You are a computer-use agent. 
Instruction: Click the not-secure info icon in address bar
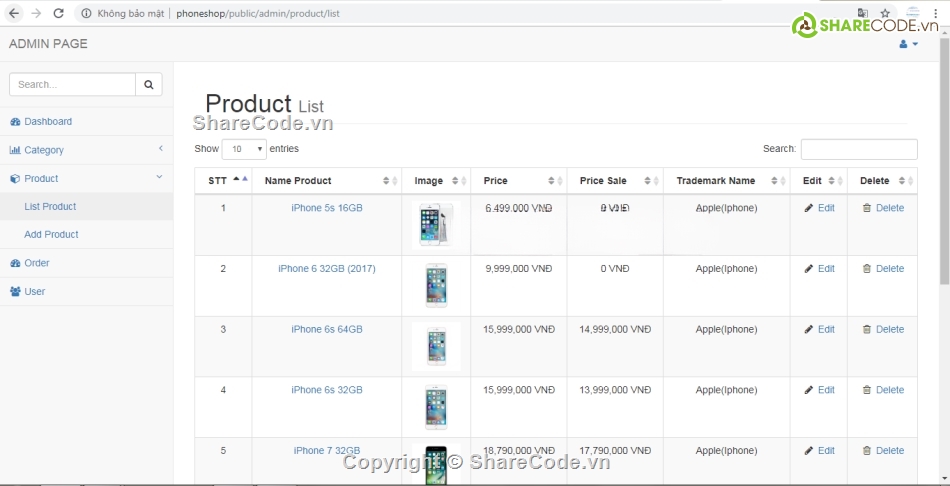[87, 13]
